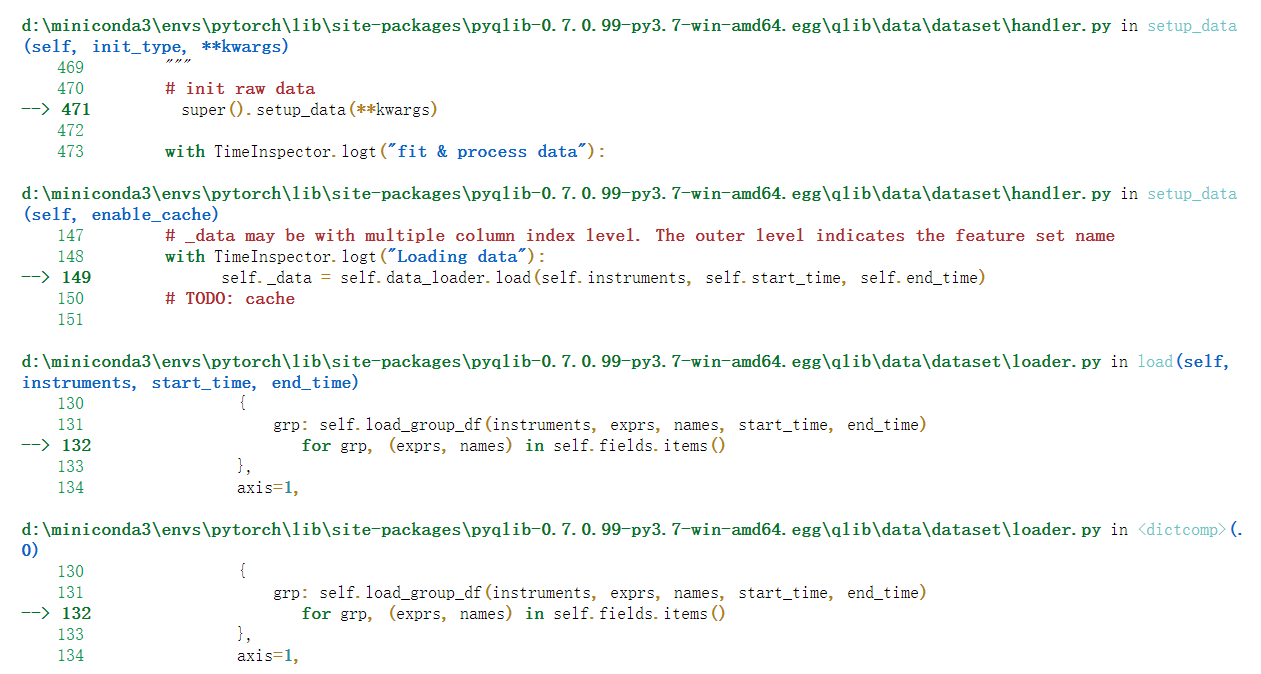Click the enable_cache parameter in second frame header
This screenshot has width=1261, height=674.
pyautogui.click(x=152, y=214)
